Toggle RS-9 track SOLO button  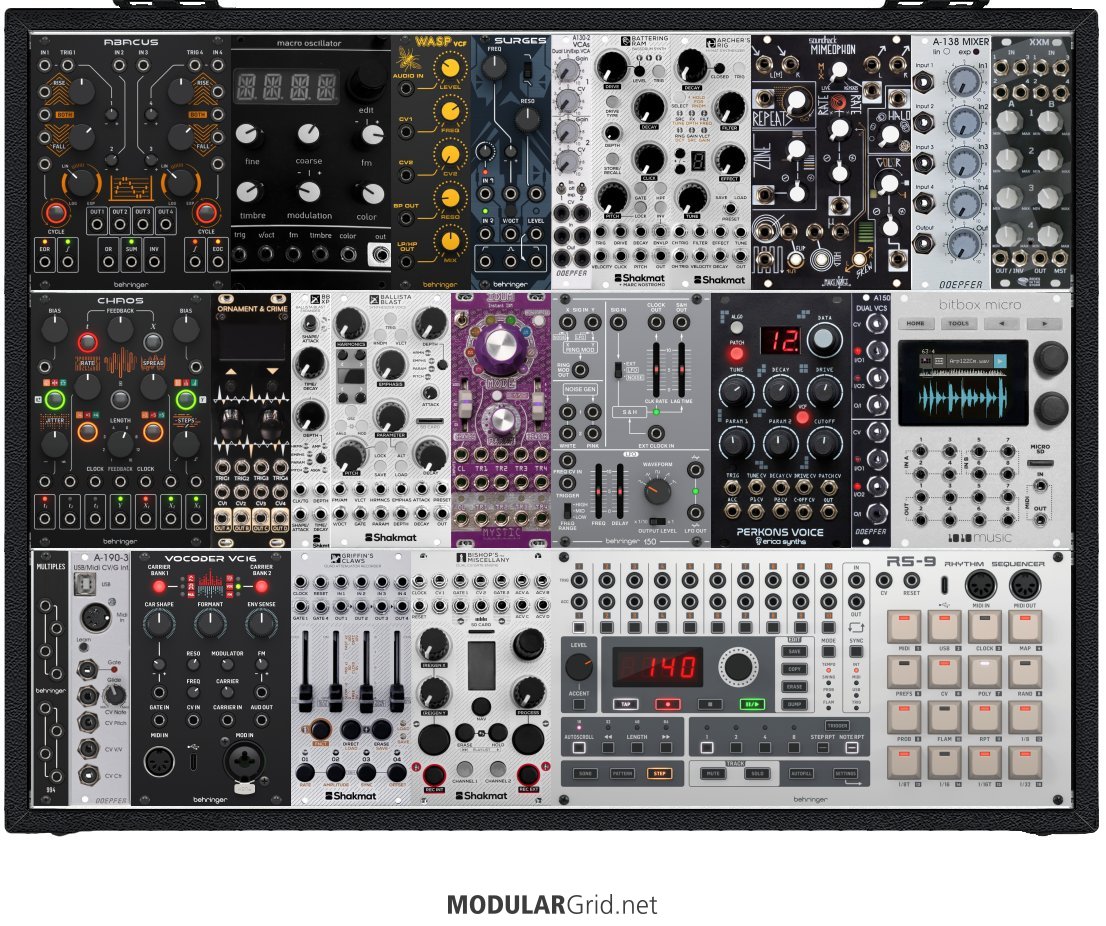click(x=757, y=774)
